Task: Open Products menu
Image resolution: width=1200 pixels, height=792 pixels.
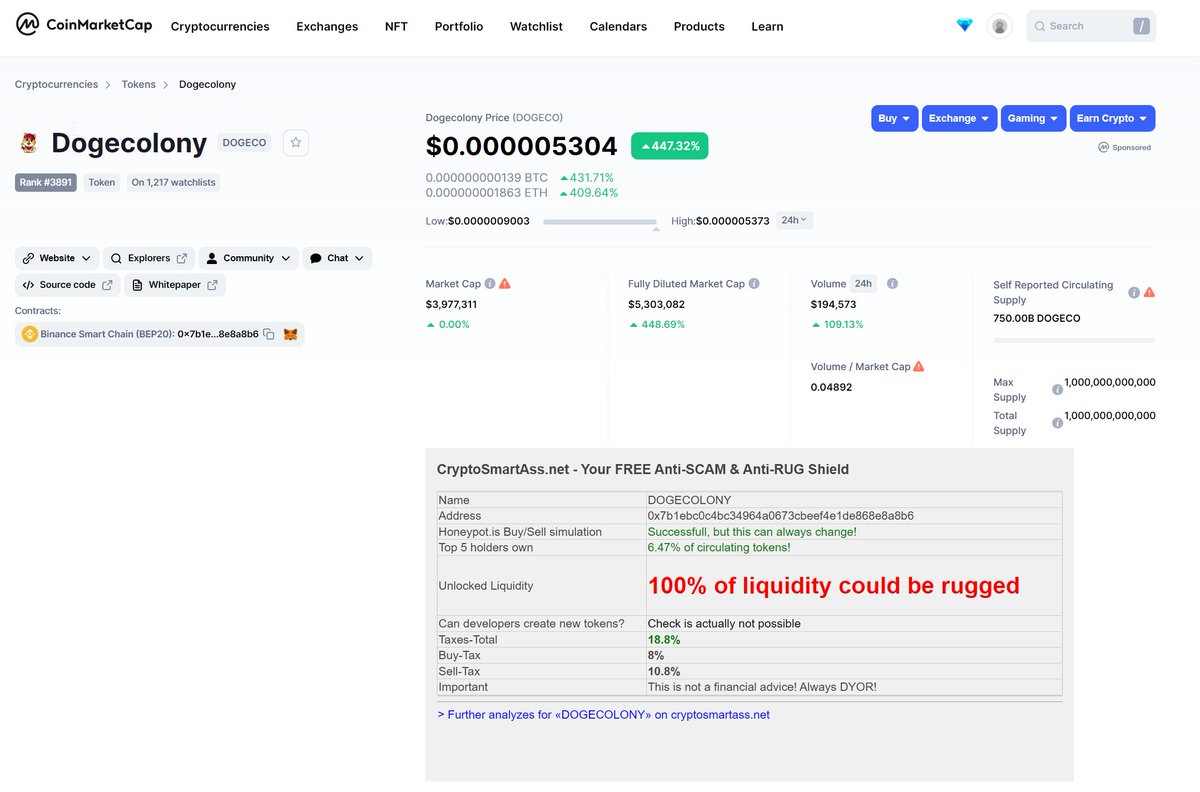Action: [699, 26]
